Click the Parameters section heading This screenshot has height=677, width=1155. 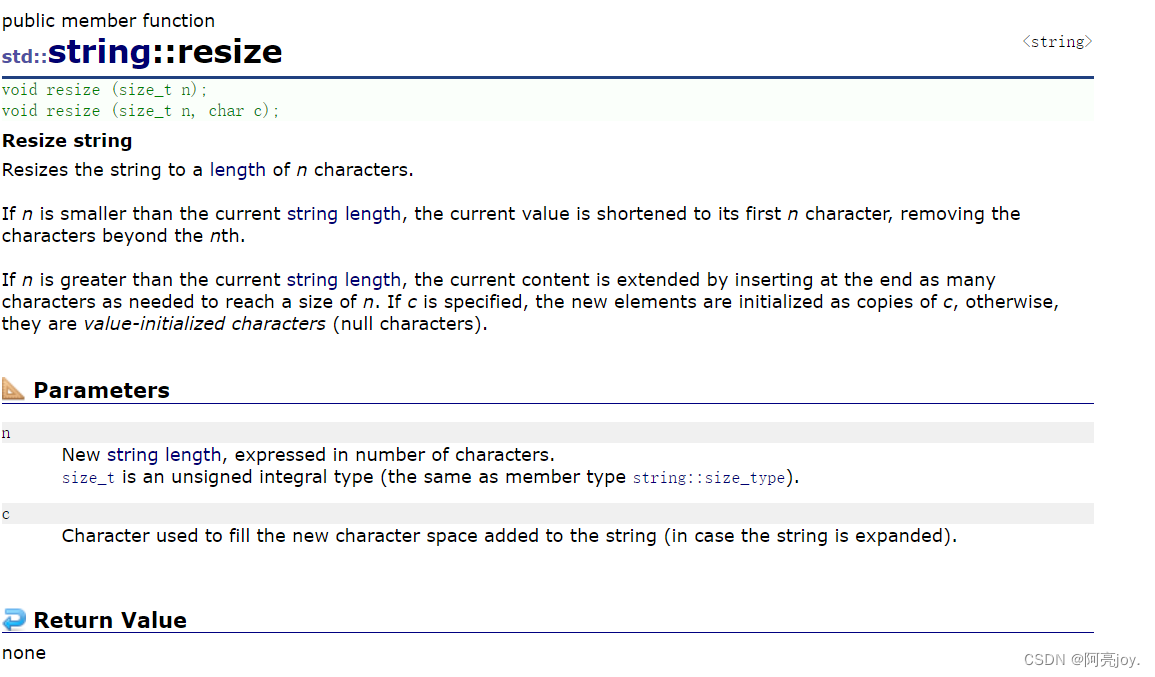(x=102, y=390)
